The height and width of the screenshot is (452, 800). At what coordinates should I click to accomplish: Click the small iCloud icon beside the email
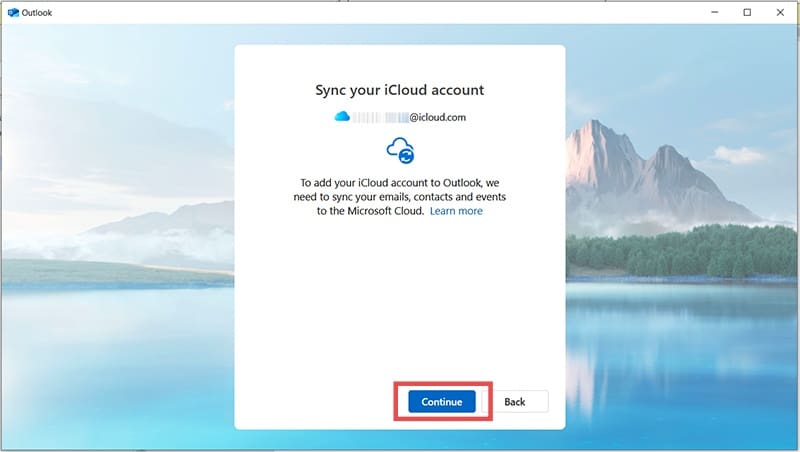342,117
